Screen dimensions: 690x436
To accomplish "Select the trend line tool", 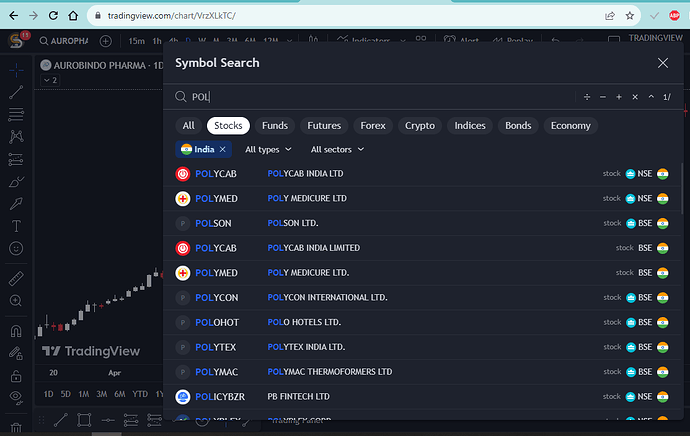I will [16, 92].
